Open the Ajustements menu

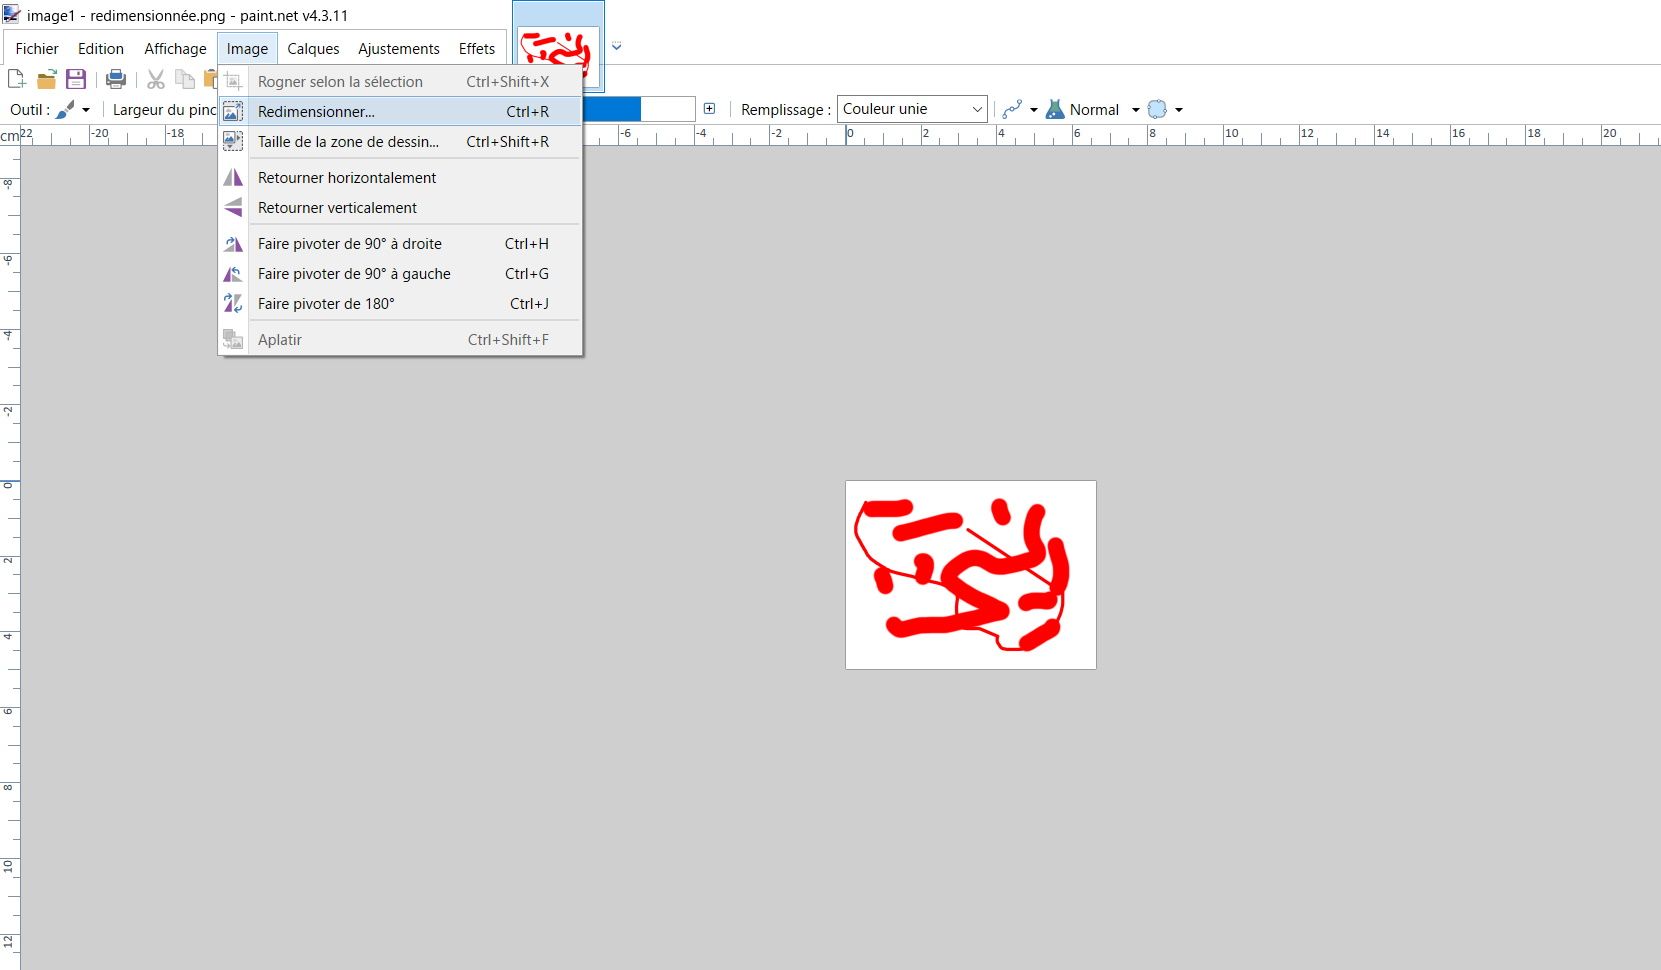[x=398, y=48]
